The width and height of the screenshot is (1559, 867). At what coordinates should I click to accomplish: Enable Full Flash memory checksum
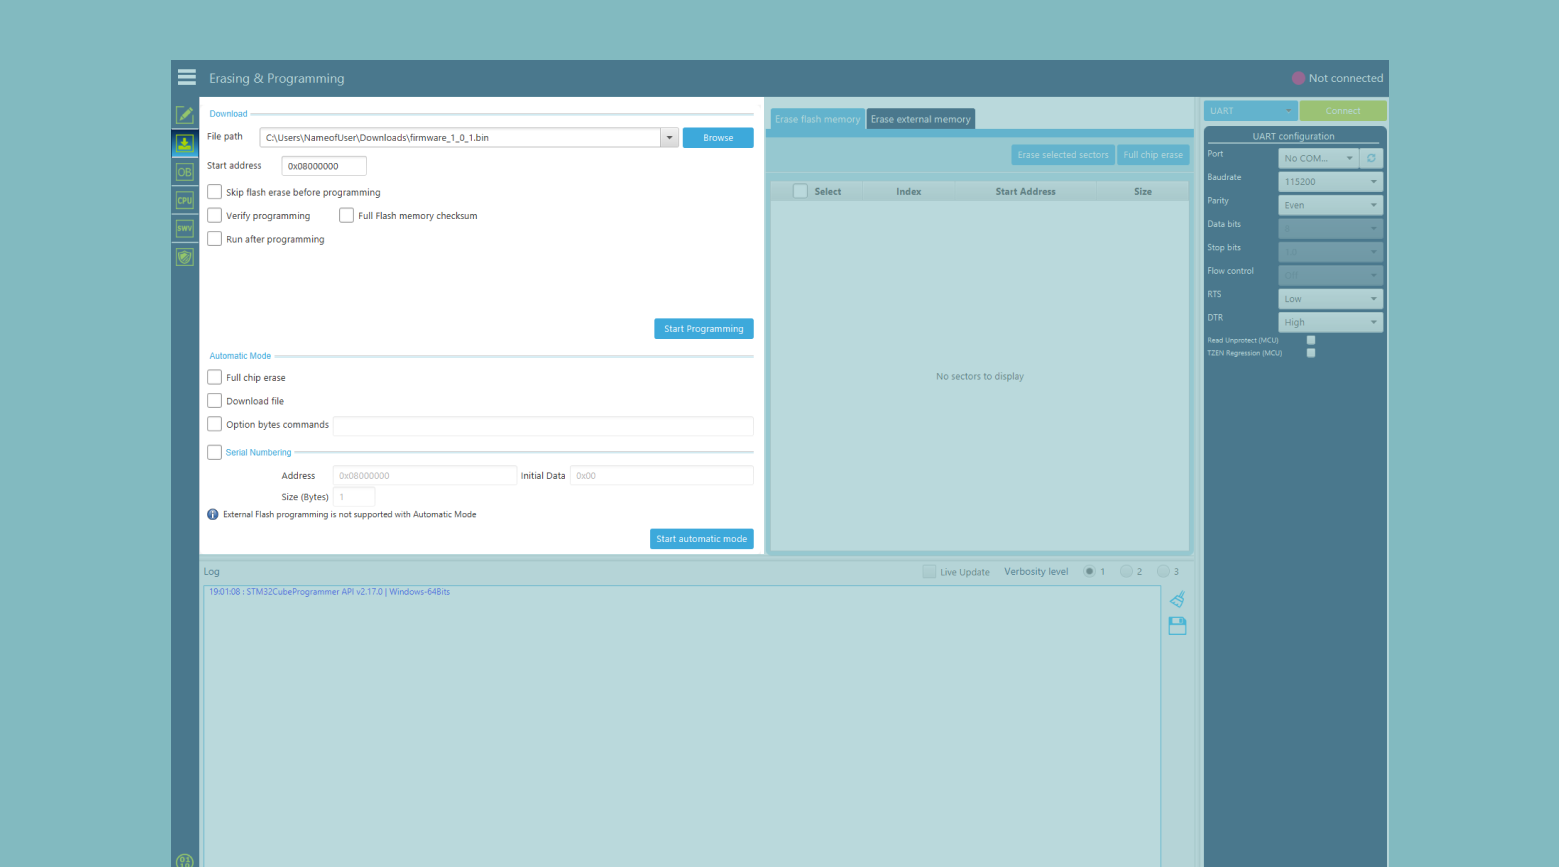(346, 215)
